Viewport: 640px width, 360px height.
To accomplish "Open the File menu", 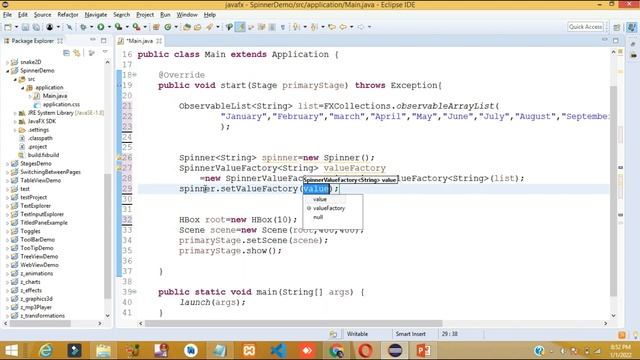I will (x=7, y=15).
